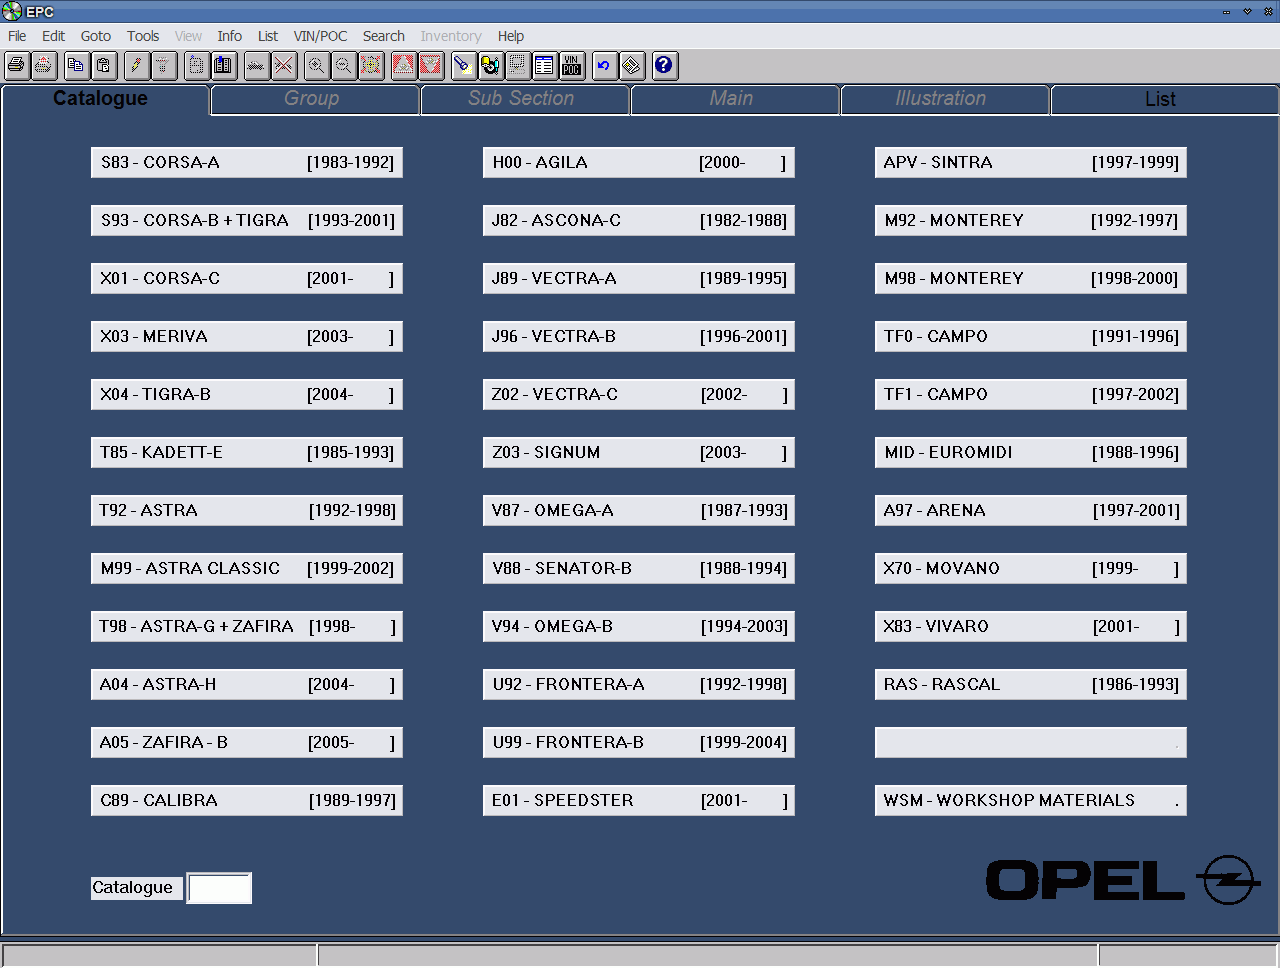The width and height of the screenshot is (1280, 968).
Task: Click the VIN POC toolbar button
Action: [x=572, y=66]
